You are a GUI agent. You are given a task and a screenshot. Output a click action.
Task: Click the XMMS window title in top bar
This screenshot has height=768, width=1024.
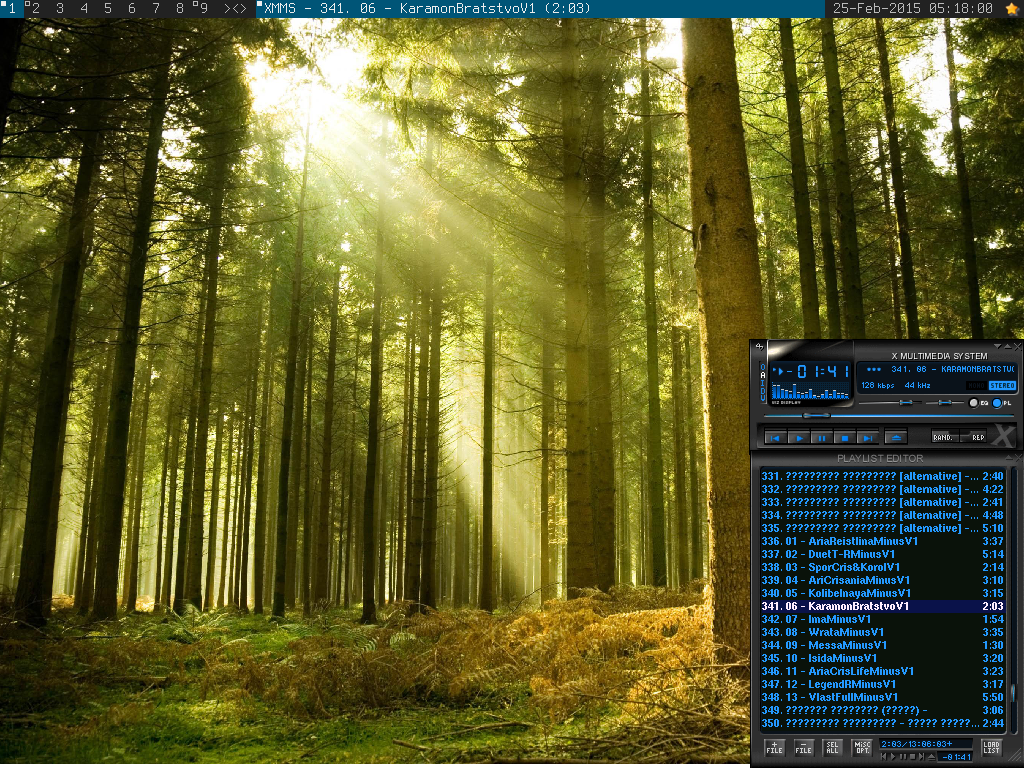coord(428,8)
